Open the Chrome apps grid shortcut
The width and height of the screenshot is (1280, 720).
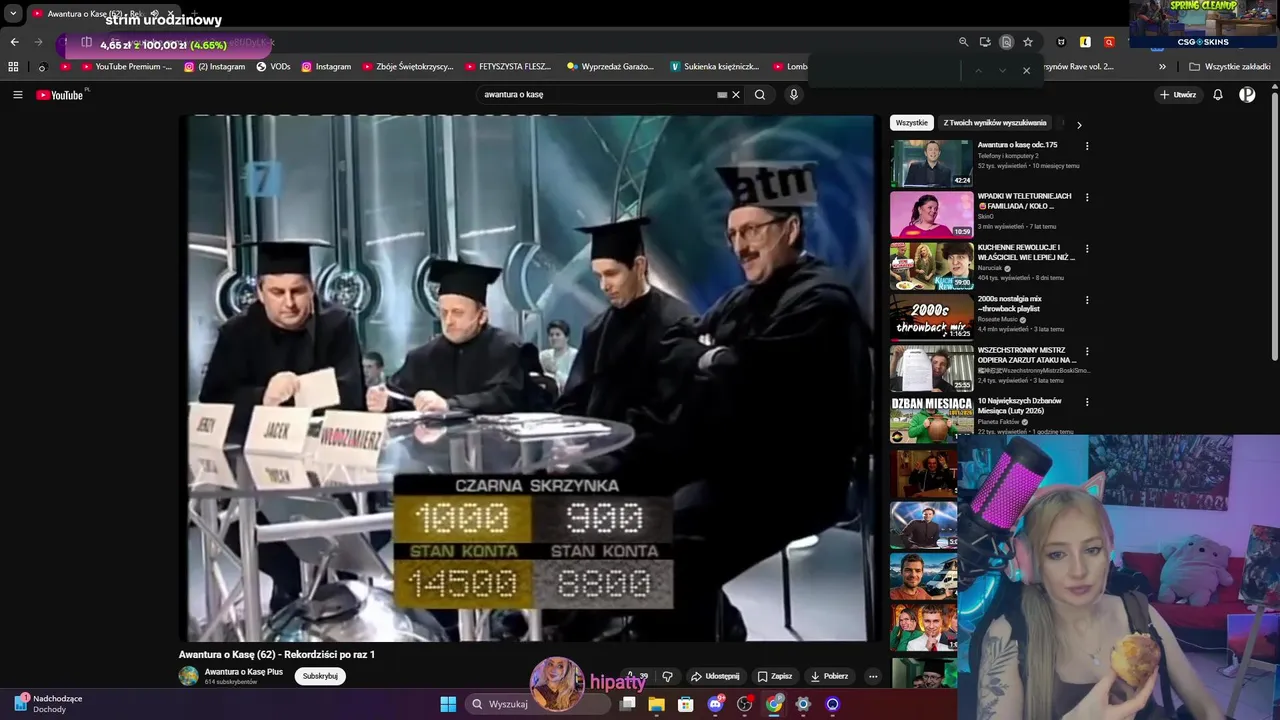[x=13, y=67]
